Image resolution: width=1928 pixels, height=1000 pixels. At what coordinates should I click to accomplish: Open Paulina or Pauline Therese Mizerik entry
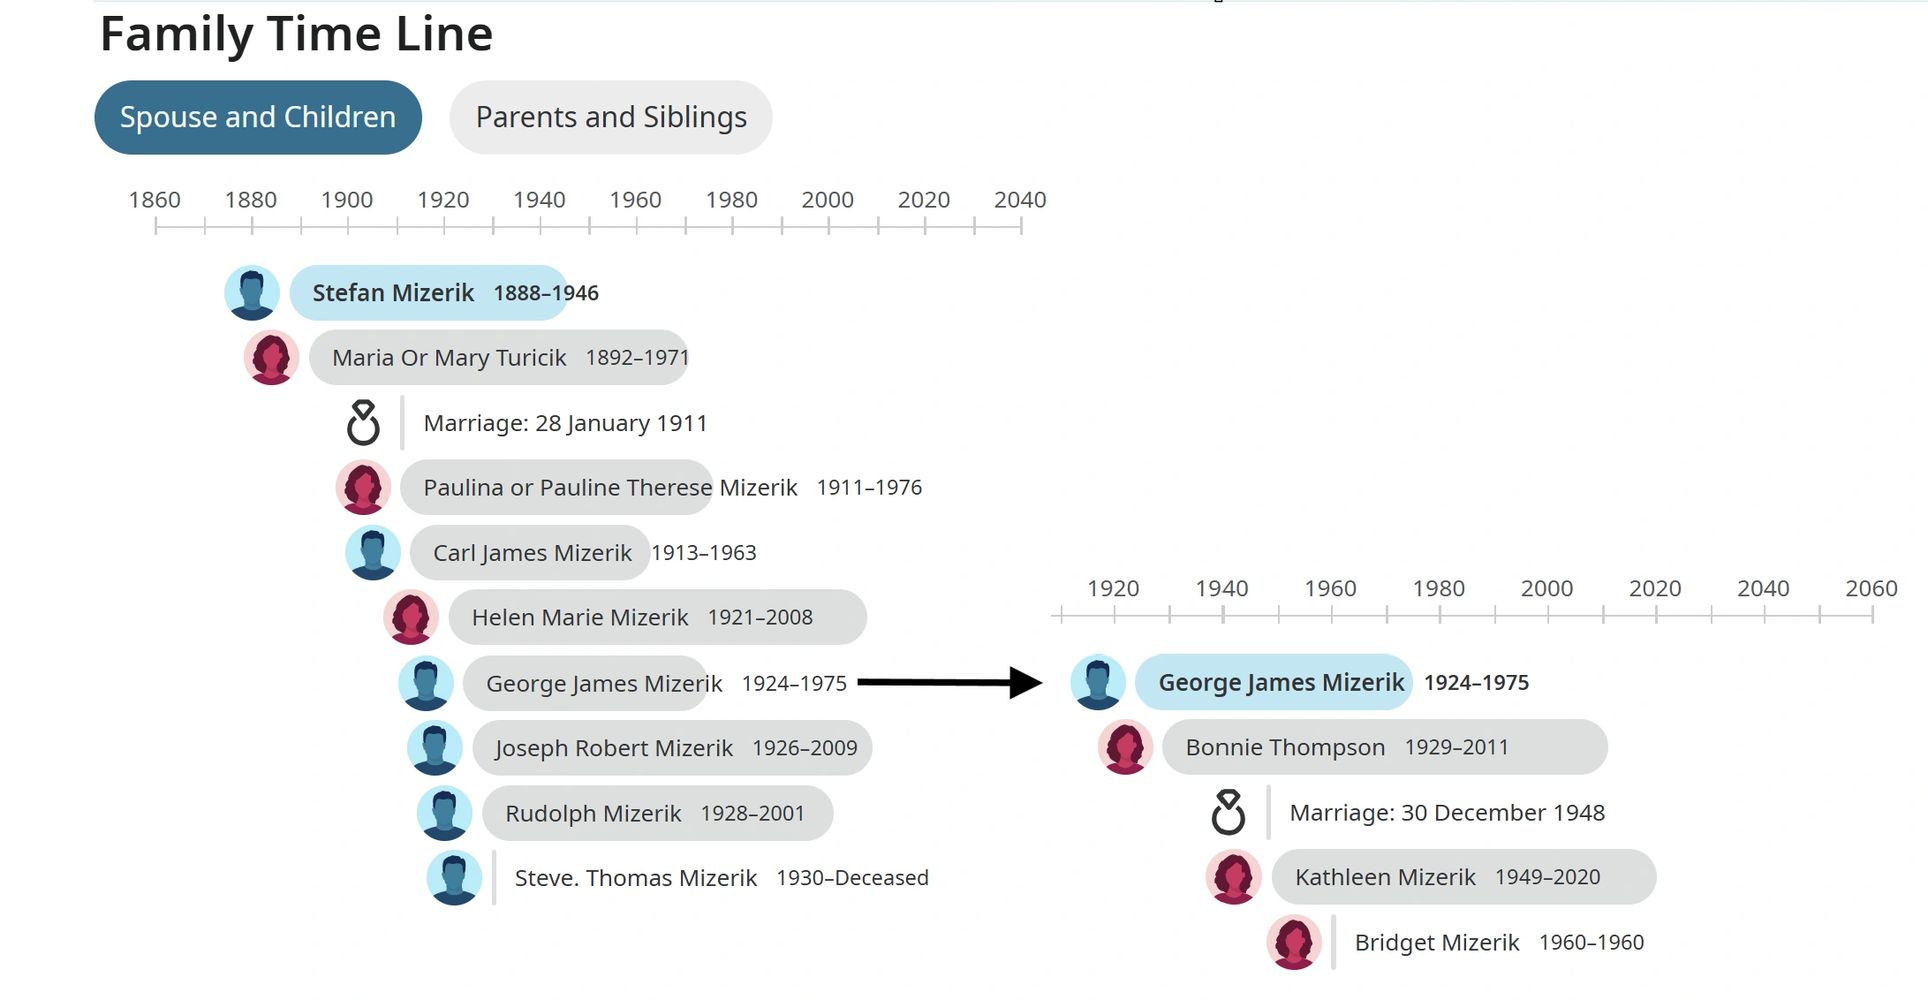tap(610, 488)
